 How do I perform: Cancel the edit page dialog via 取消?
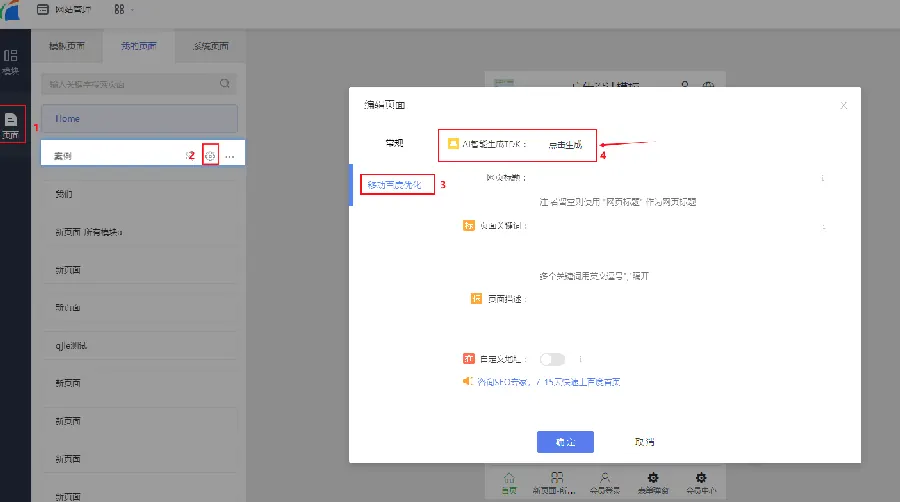click(644, 442)
